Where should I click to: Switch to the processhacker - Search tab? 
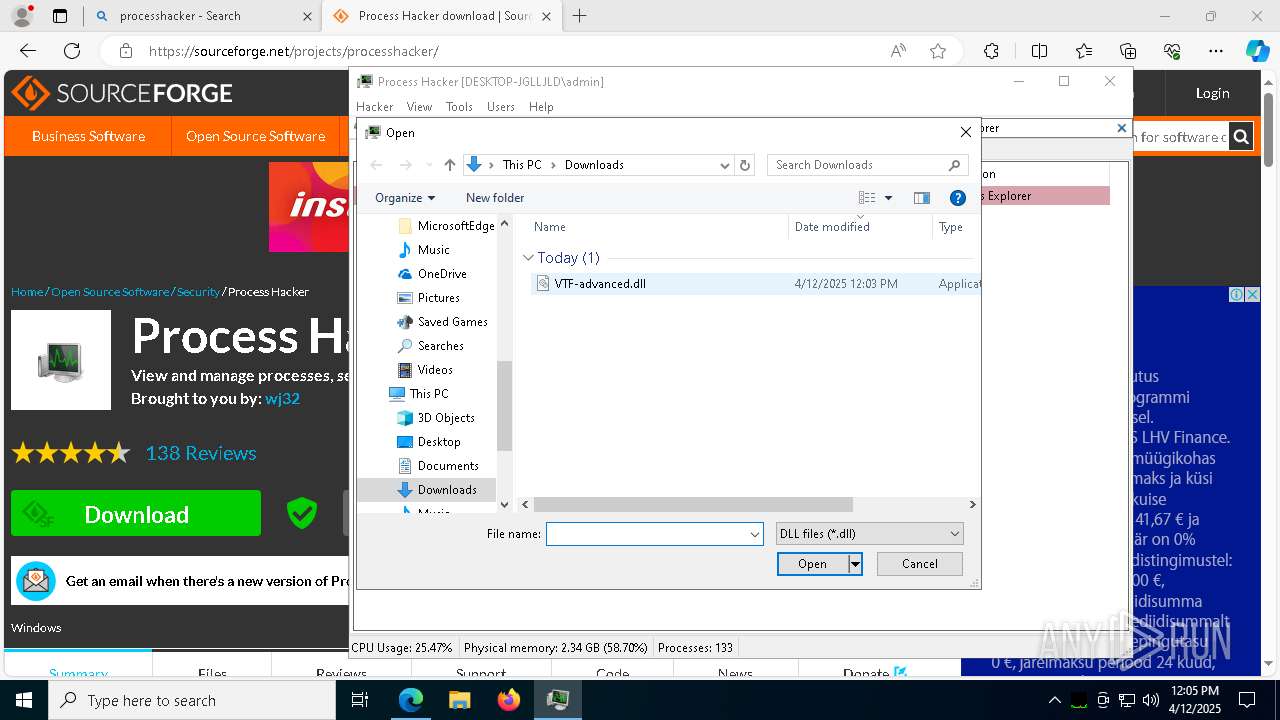pyautogui.click(x=203, y=16)
